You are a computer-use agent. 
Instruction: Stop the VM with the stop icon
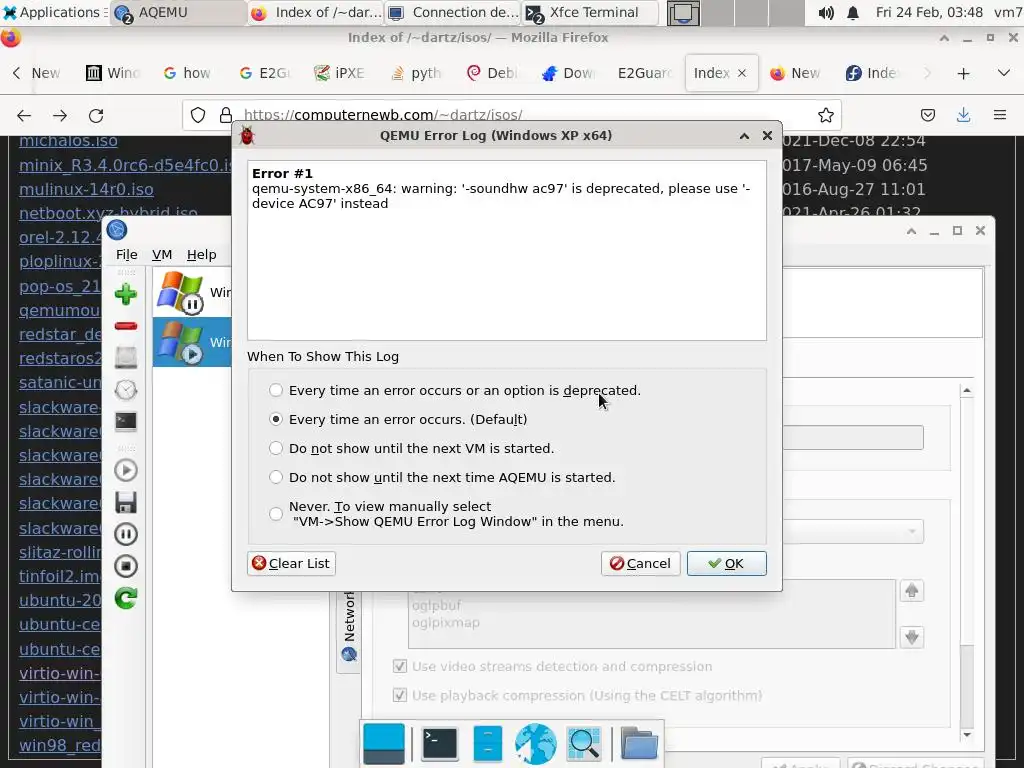[125, 566]
